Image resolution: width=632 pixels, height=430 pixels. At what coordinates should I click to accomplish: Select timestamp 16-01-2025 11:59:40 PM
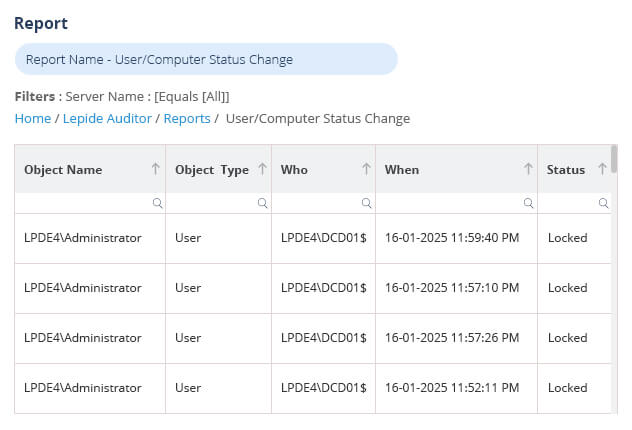452,238
